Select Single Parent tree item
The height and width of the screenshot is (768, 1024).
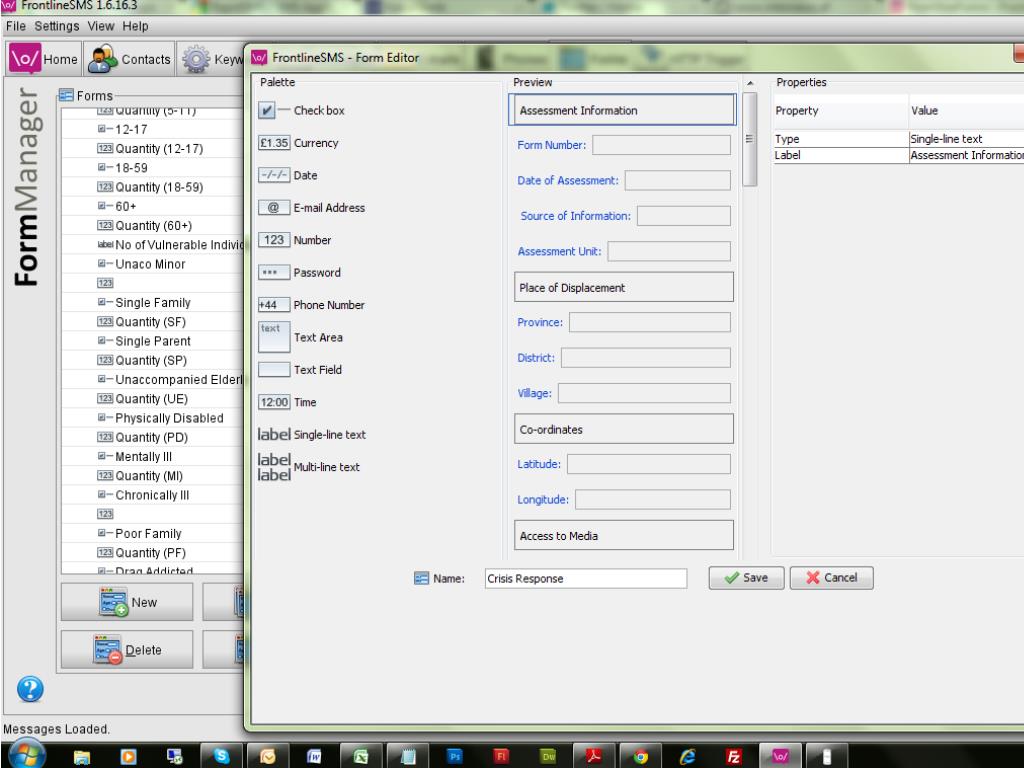click(x=153, y=341)
